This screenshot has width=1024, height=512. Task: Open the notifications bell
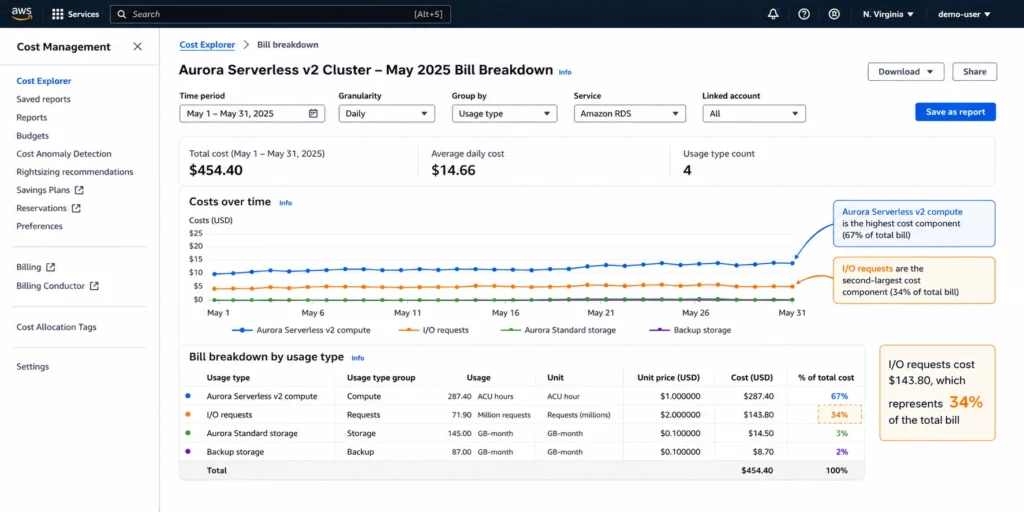(774, 14)
